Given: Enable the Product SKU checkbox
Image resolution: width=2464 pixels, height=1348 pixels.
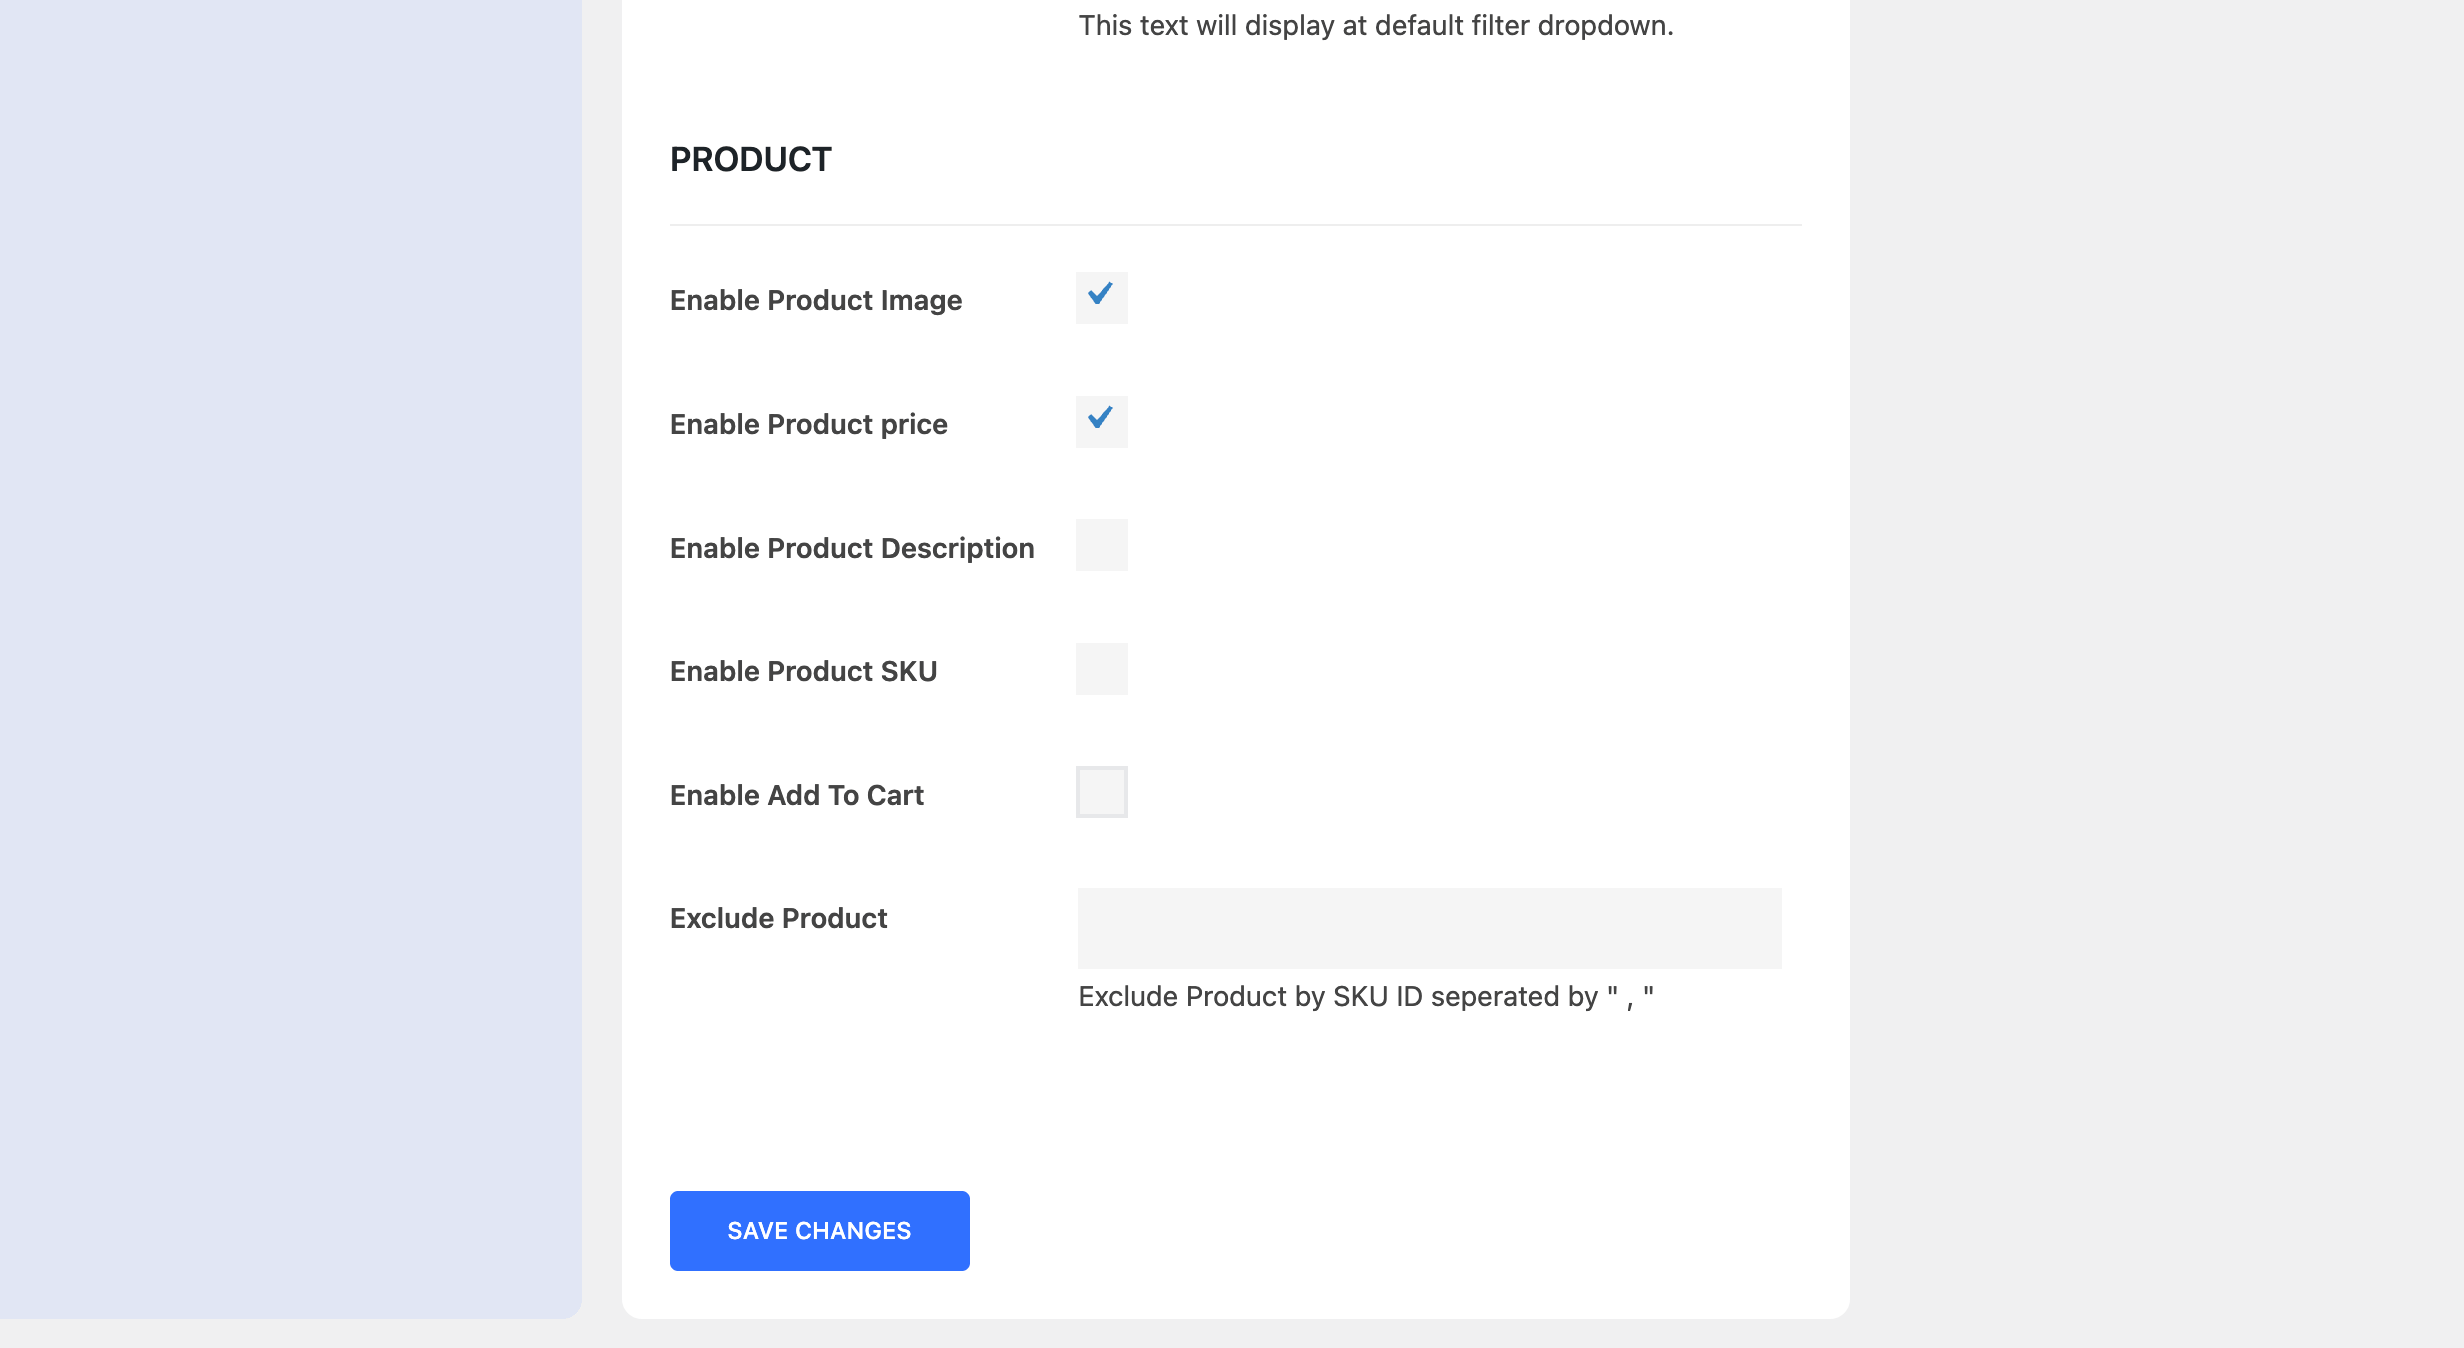Looking at the screenshot, I should (1101, 669).
